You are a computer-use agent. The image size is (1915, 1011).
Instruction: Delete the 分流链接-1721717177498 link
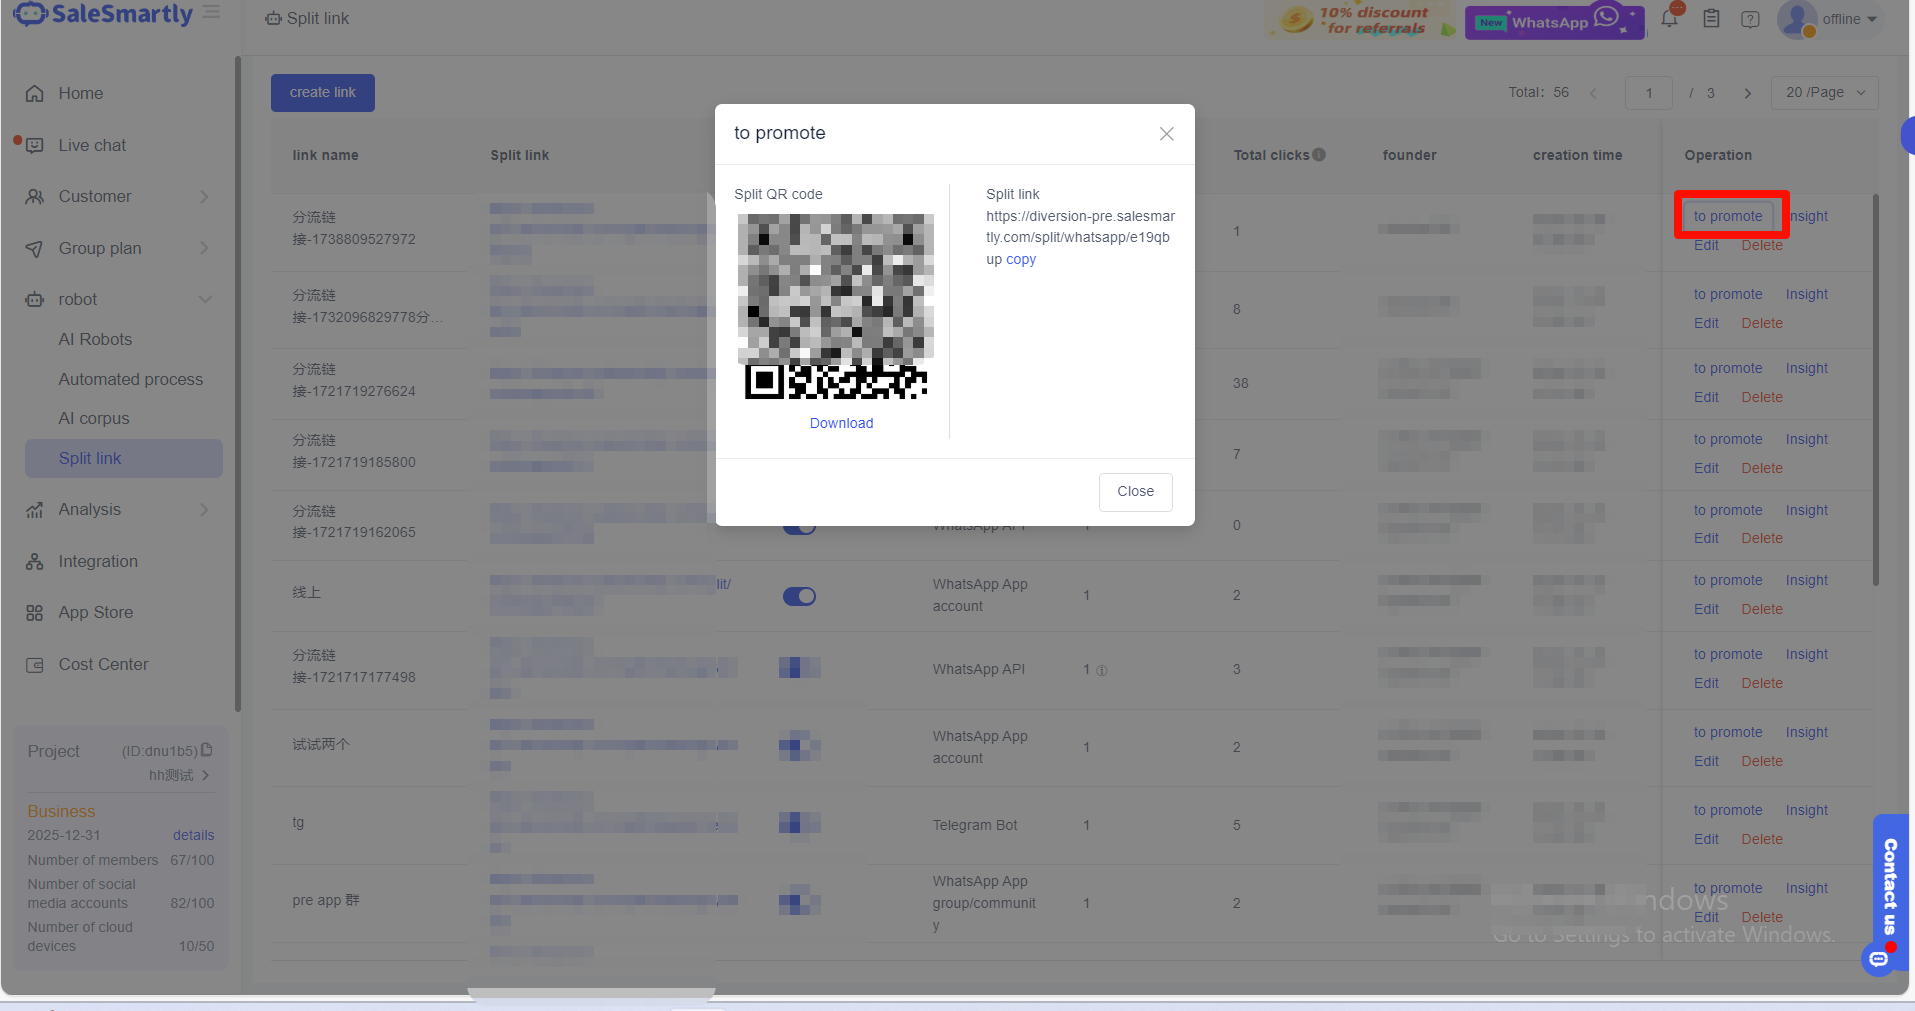click(1762, 683)
